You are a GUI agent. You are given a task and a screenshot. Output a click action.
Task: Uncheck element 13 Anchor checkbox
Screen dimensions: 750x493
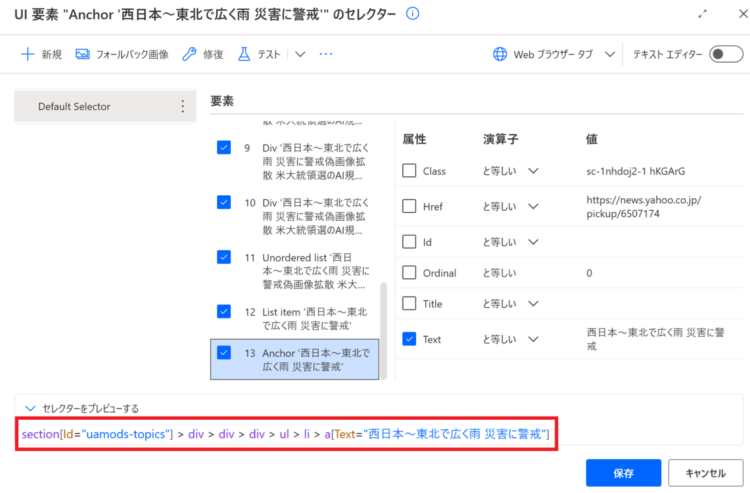[x=224, y=353]
